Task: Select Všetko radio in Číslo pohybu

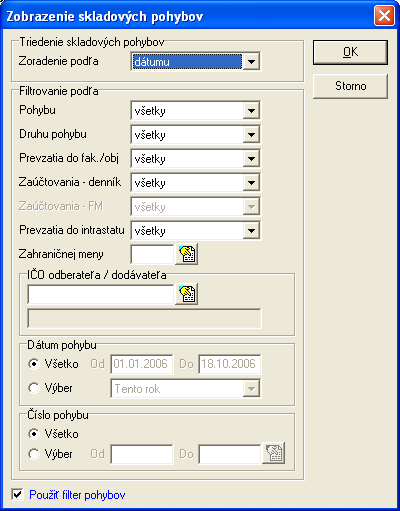Action: pos(34,434)
